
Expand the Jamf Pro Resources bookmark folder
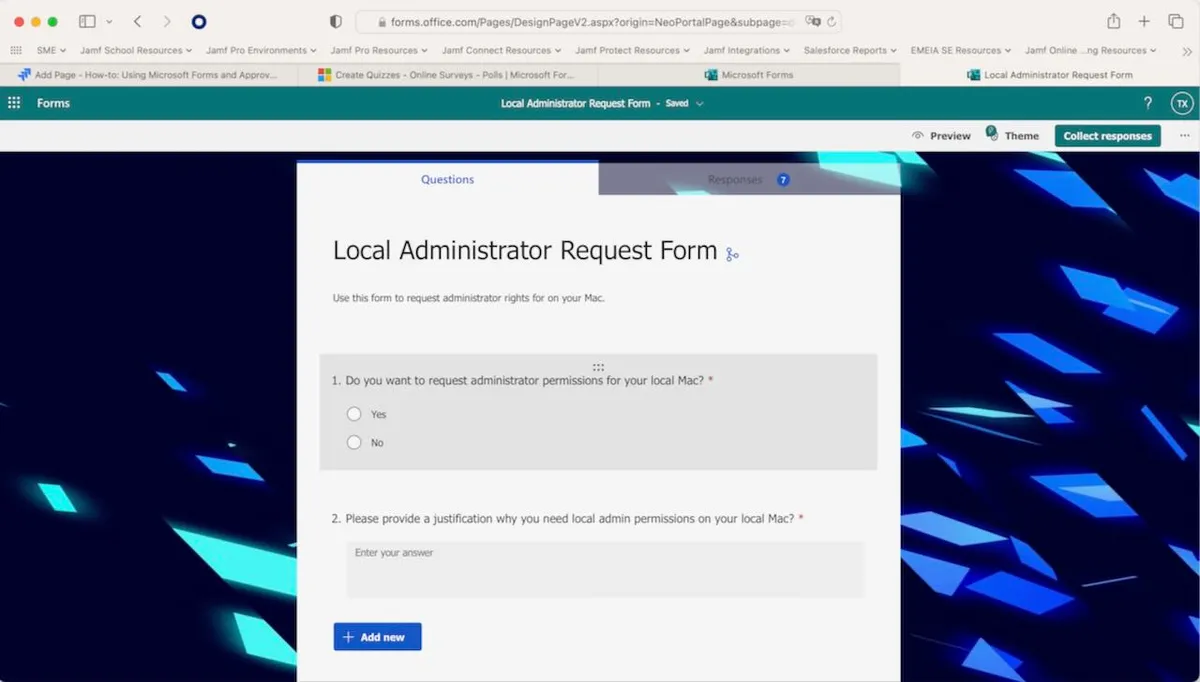tap(377, 49)
